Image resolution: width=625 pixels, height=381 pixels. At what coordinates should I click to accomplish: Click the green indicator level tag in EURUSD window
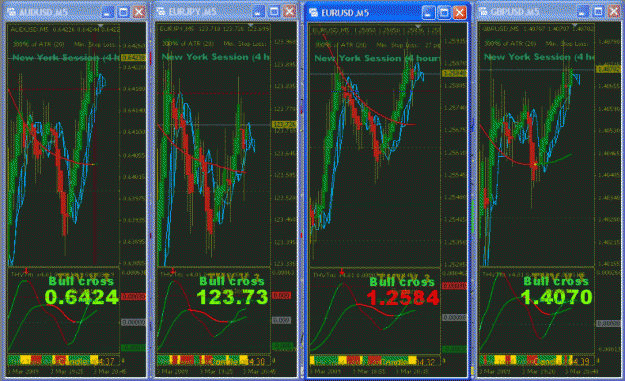(454, 350)
